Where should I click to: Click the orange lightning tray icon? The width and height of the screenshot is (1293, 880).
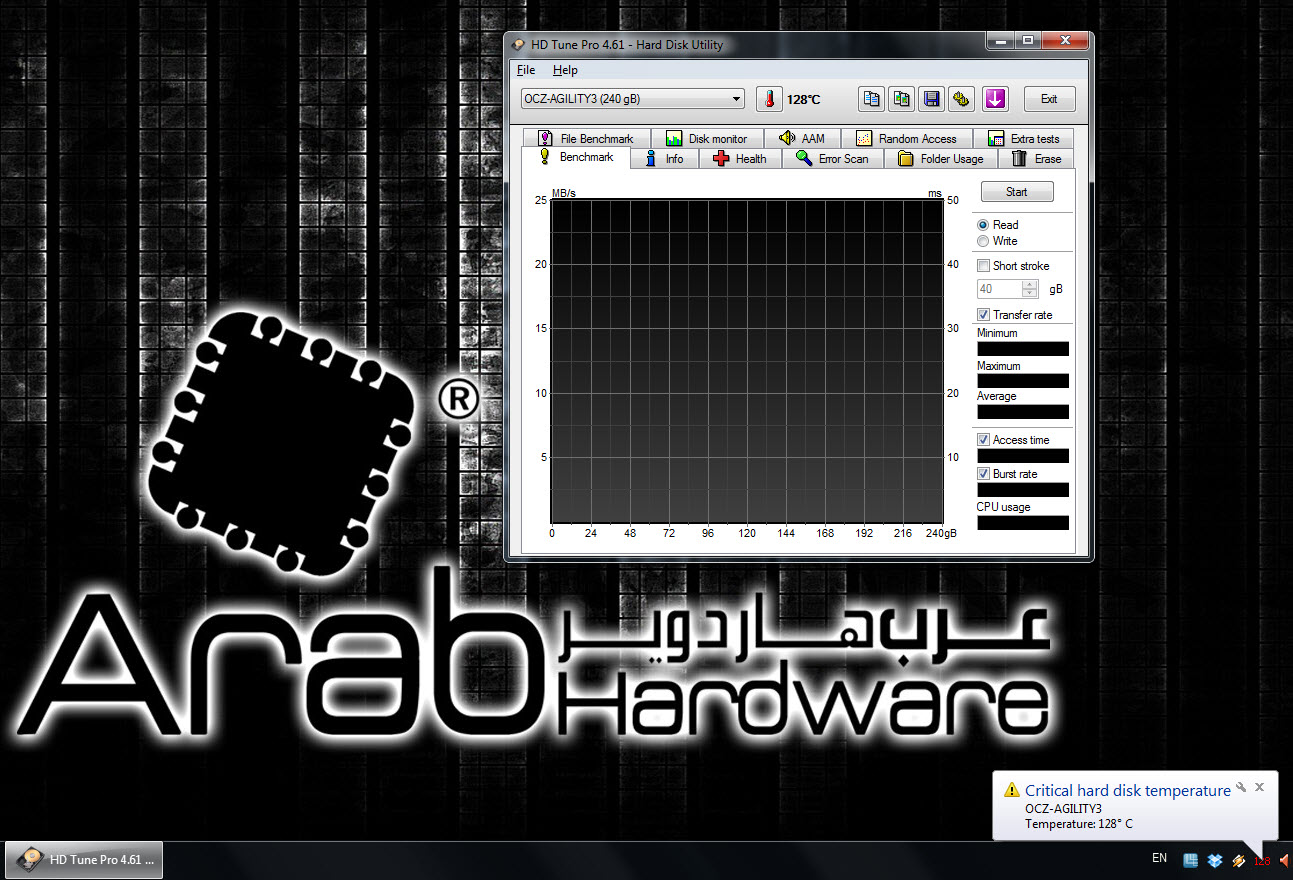[1239, 860]
